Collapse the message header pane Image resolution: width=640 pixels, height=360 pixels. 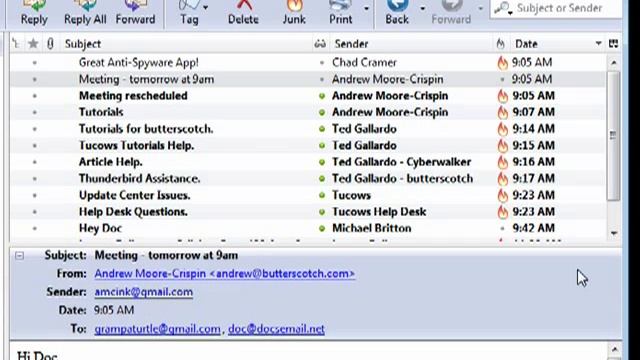tap(19, 256)
